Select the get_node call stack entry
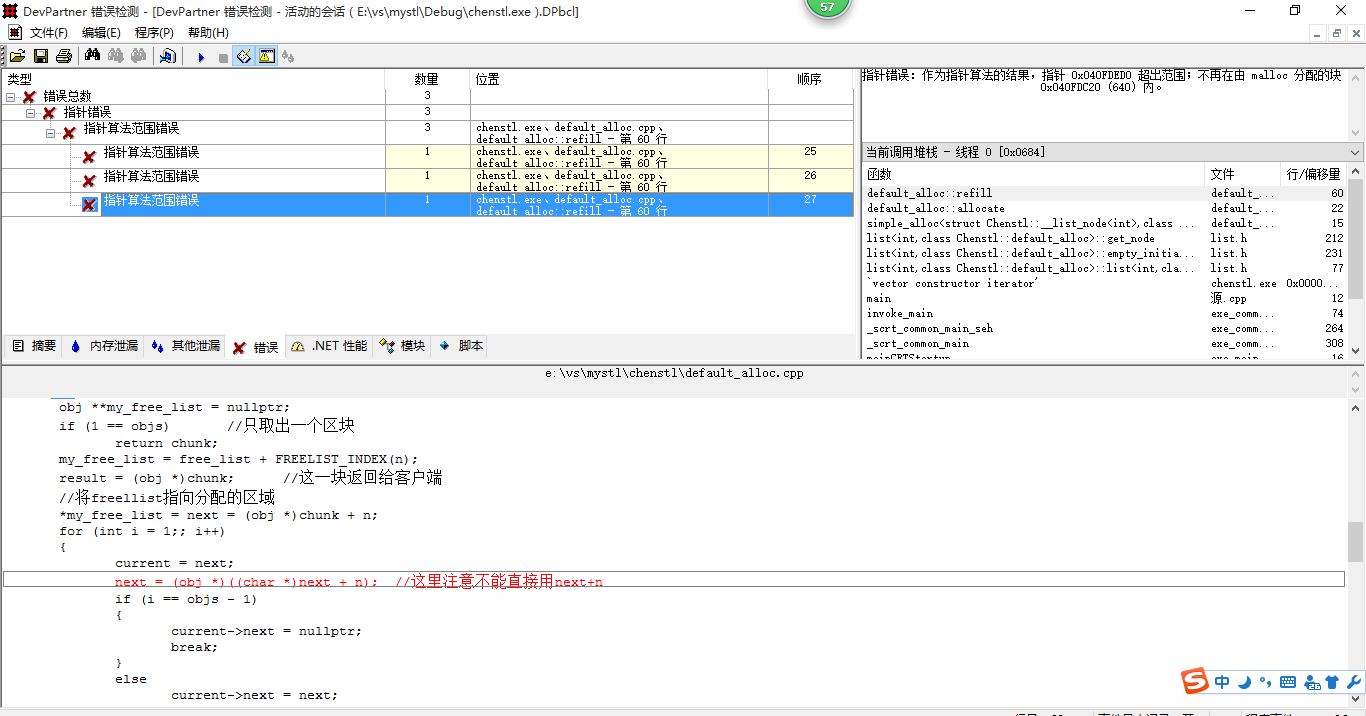 click(x=1104, y=238)
